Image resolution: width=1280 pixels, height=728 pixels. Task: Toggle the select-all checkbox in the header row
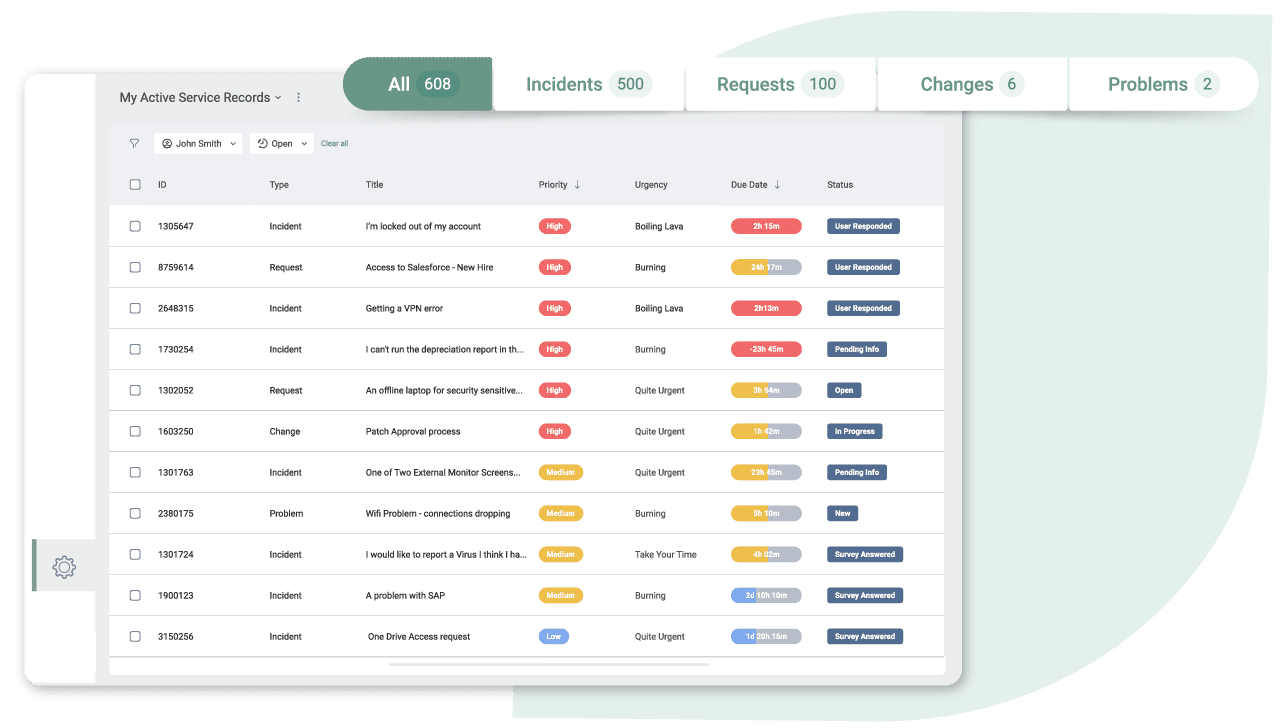pyautogui.click(x=135, y=184)
